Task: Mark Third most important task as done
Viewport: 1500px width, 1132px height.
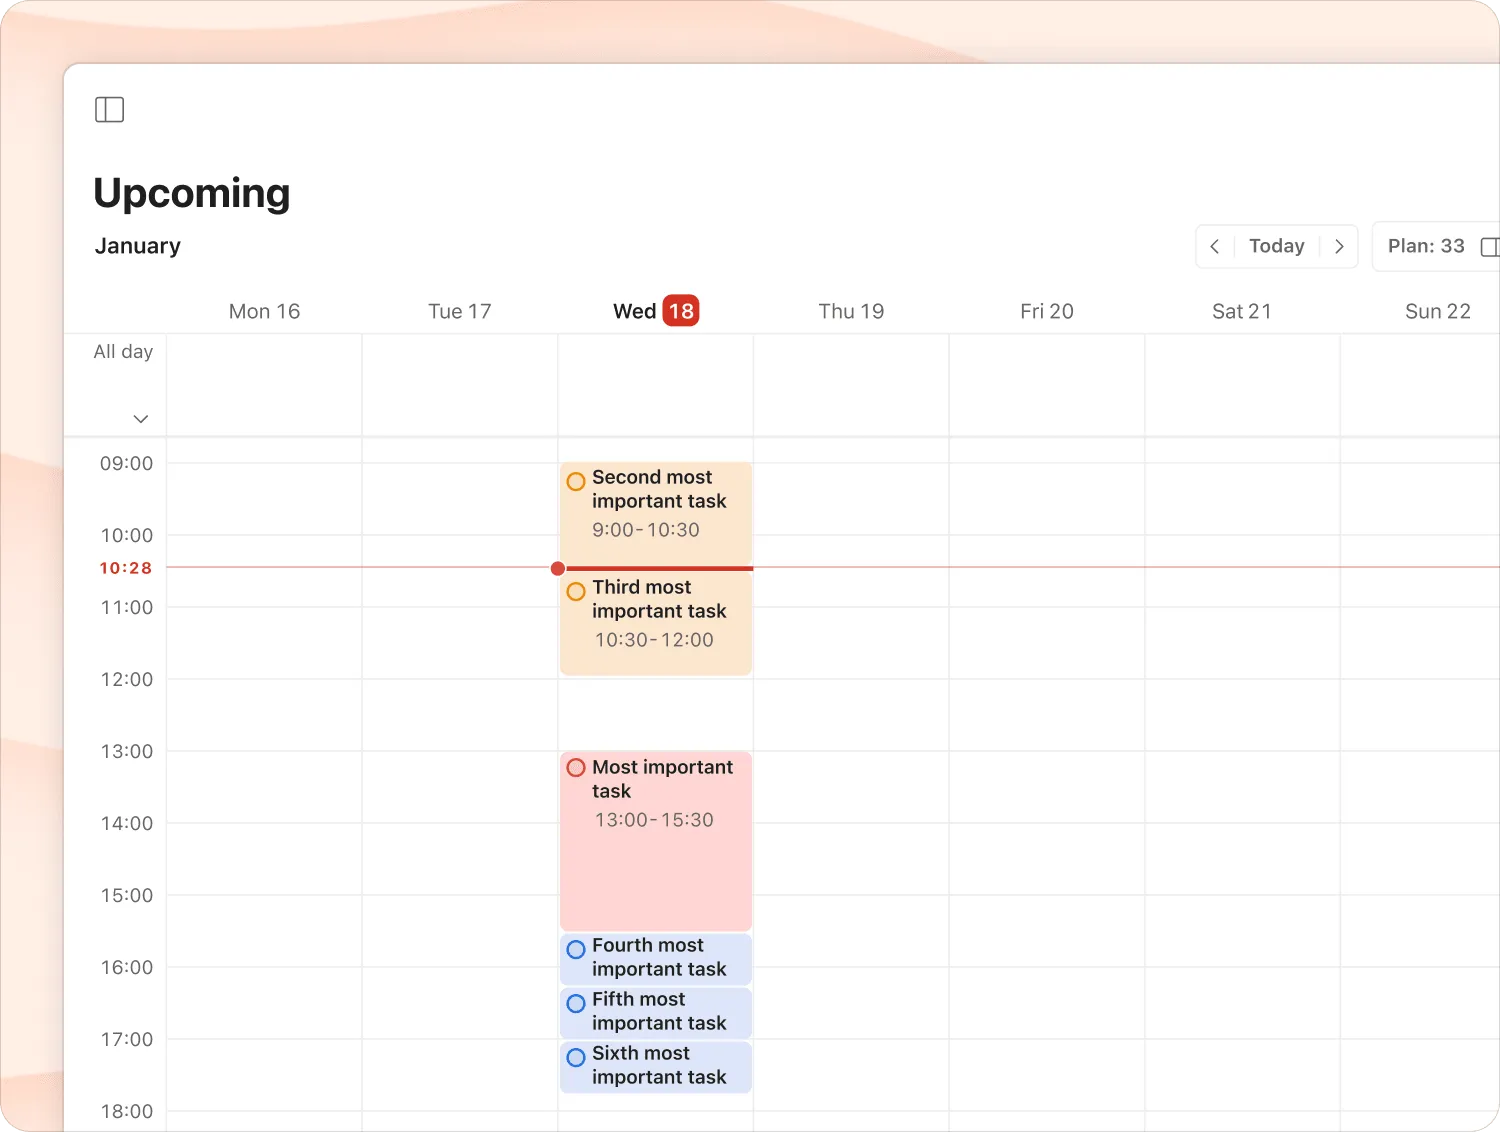Action: (576, 592)
